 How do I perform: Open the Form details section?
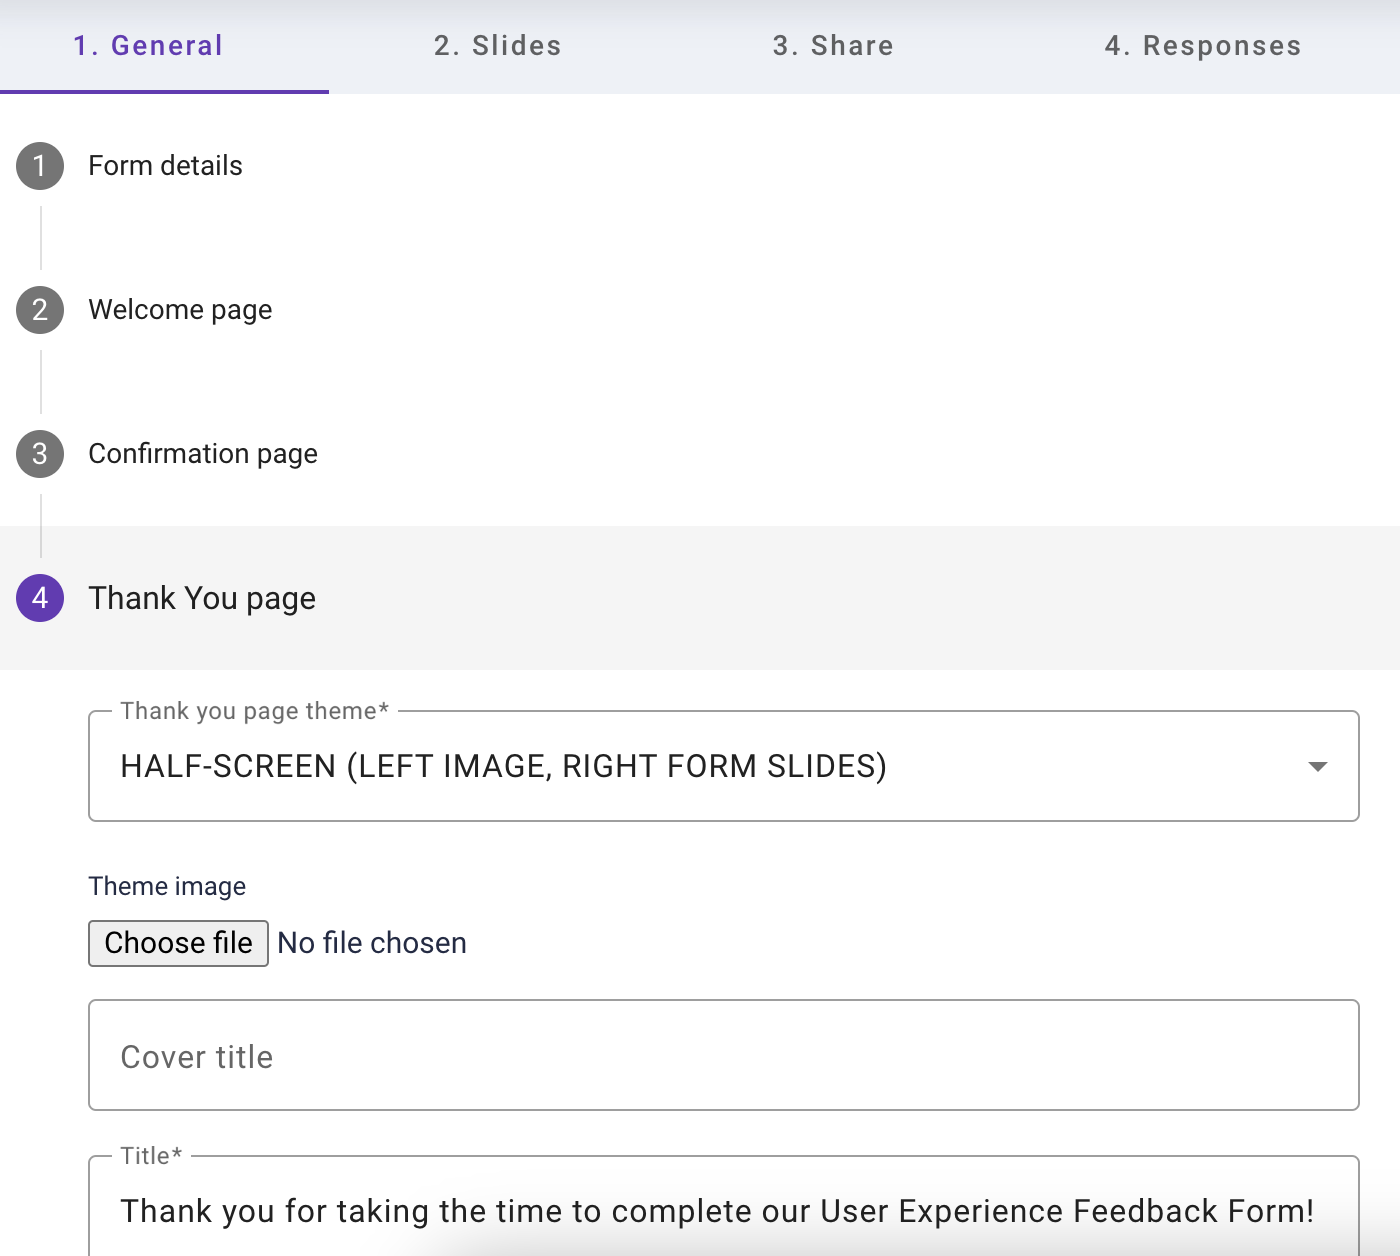[165, 167]
